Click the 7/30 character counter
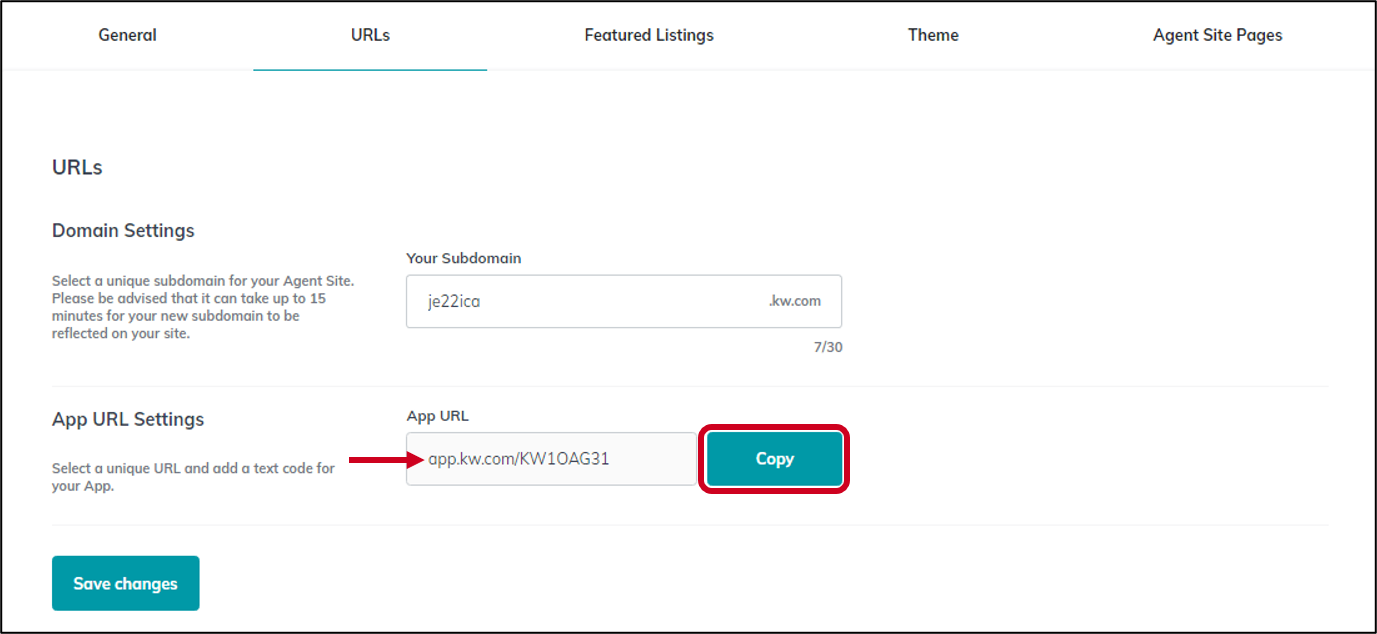This screenshot has height=634, width=1377. point(827,348)
